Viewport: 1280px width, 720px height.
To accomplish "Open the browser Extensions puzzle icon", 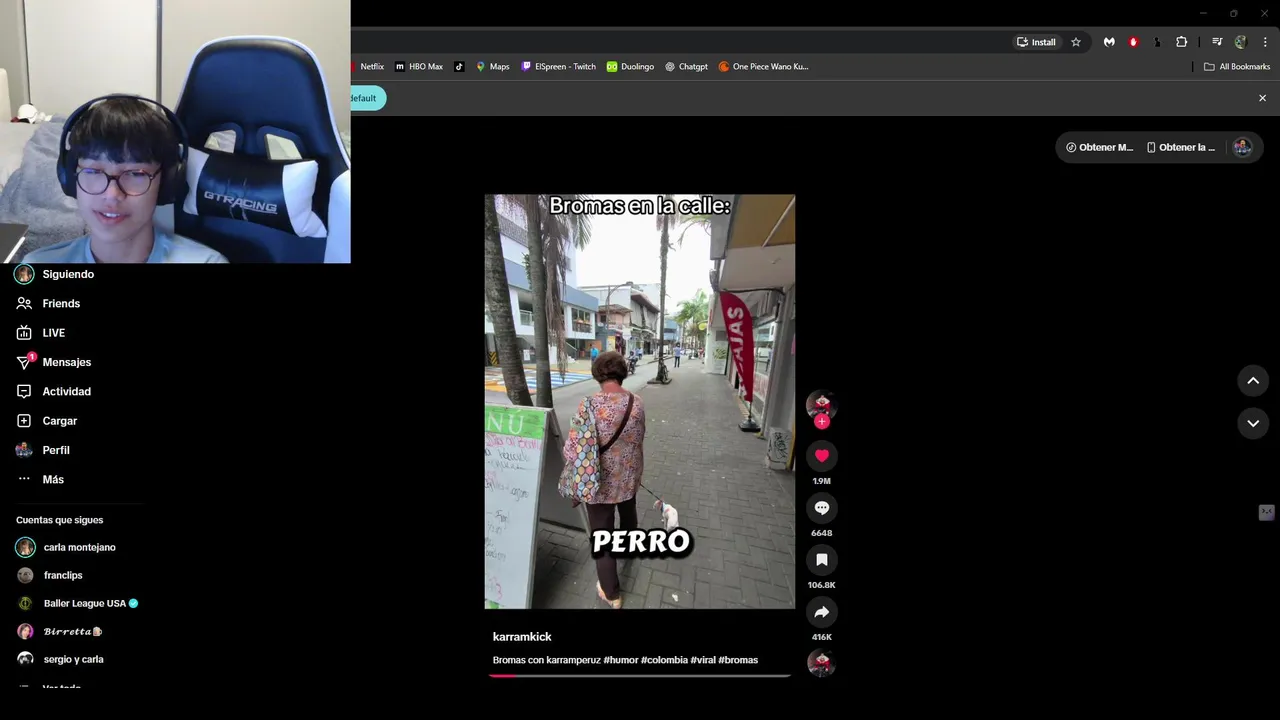I will pyautogui.click(x=1181, y=42).
